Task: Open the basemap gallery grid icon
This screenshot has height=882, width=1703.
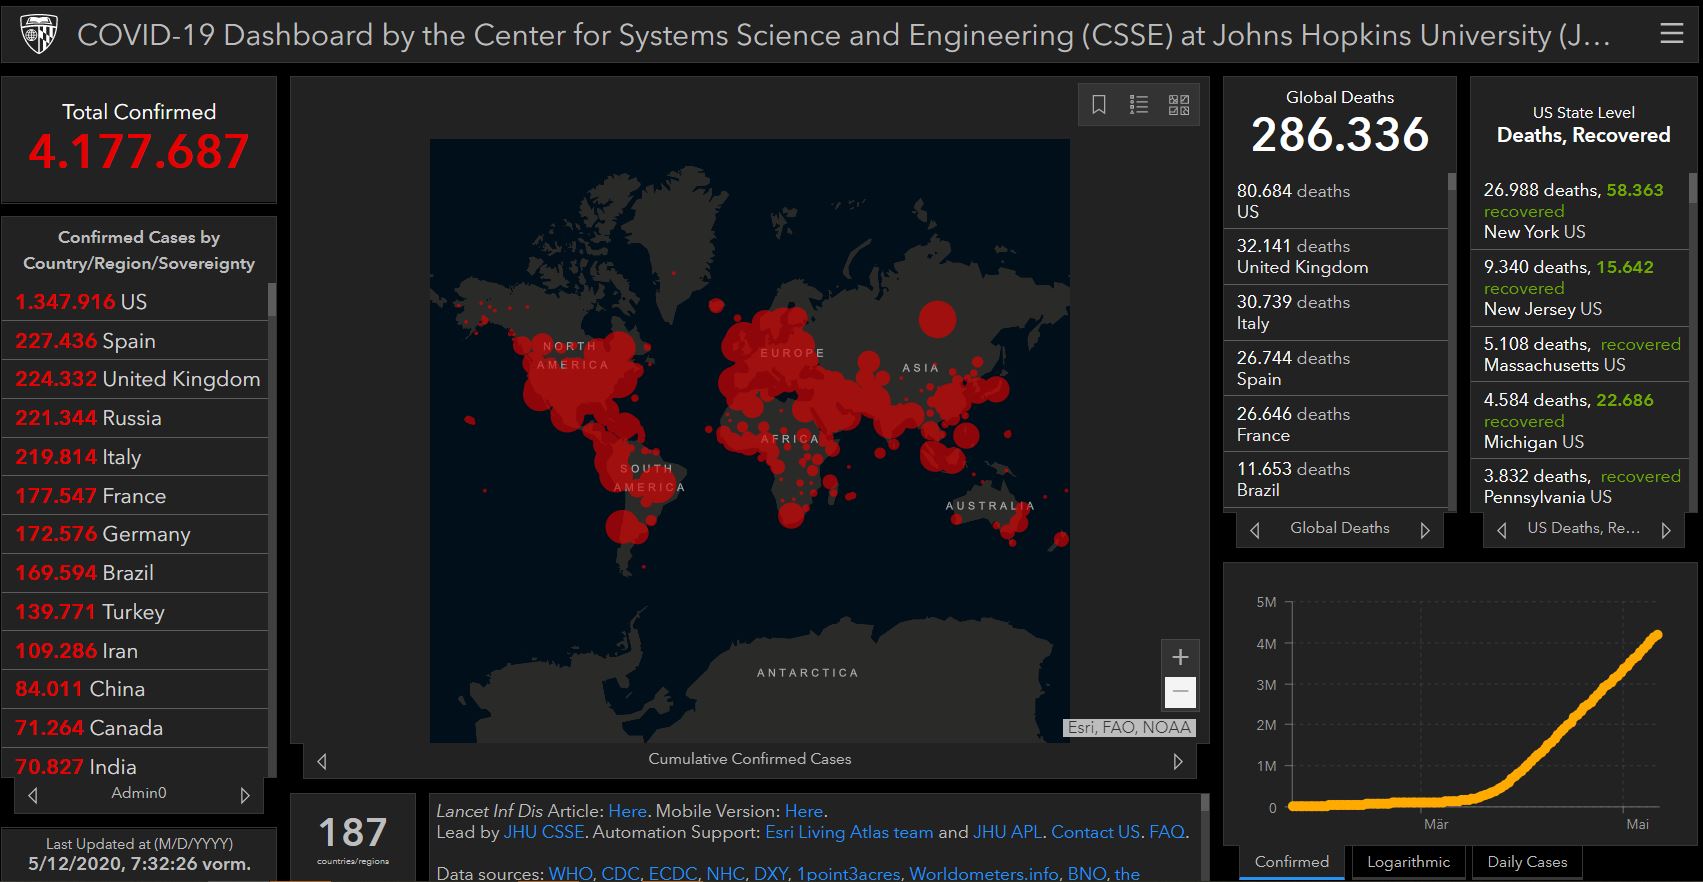Action: point(1179,105)
